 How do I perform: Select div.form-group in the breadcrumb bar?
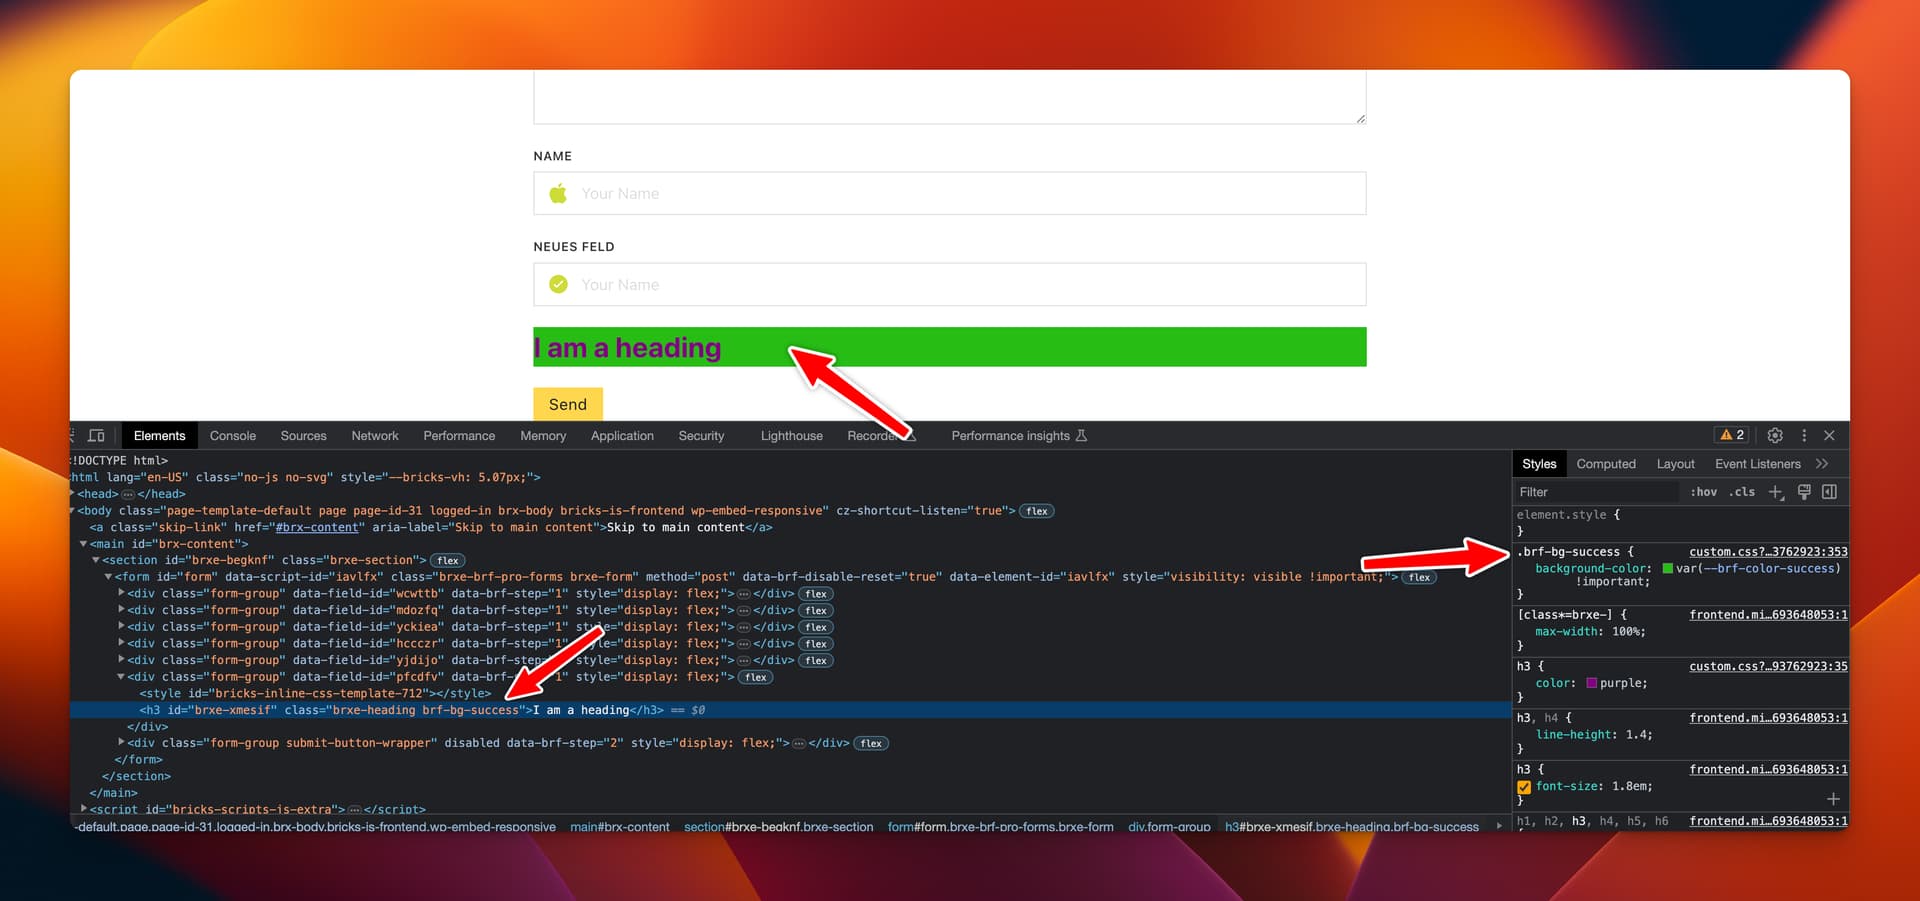point(1169,827)
